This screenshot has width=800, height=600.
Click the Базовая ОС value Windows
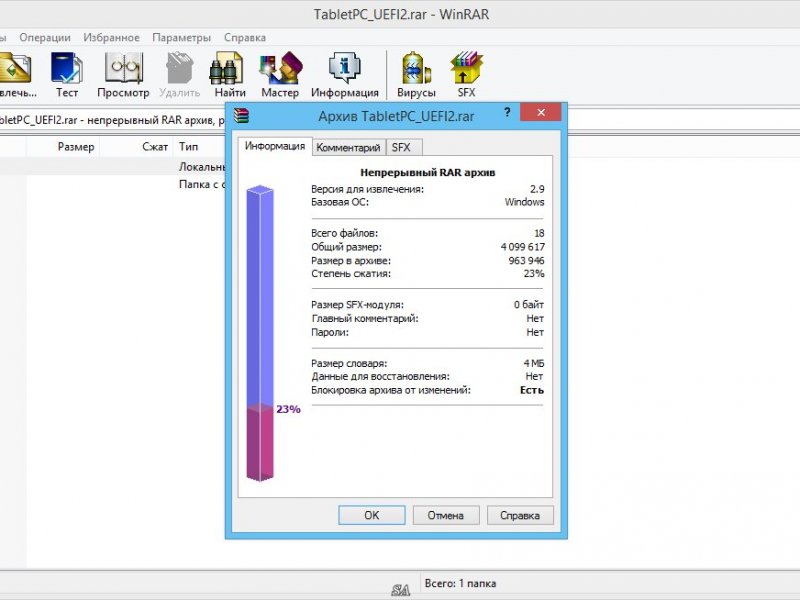(524, 202)
